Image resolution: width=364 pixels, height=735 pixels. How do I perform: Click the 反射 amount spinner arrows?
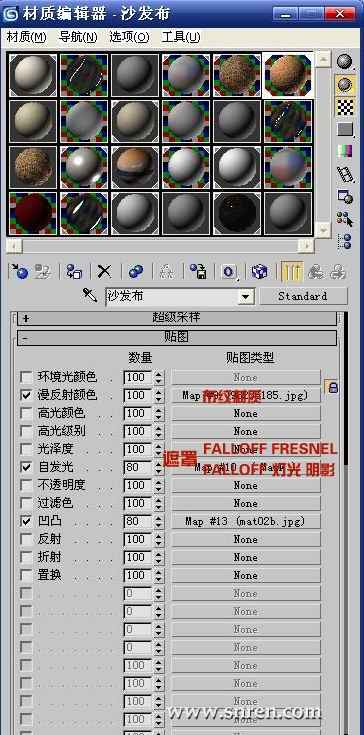[159, 539]
